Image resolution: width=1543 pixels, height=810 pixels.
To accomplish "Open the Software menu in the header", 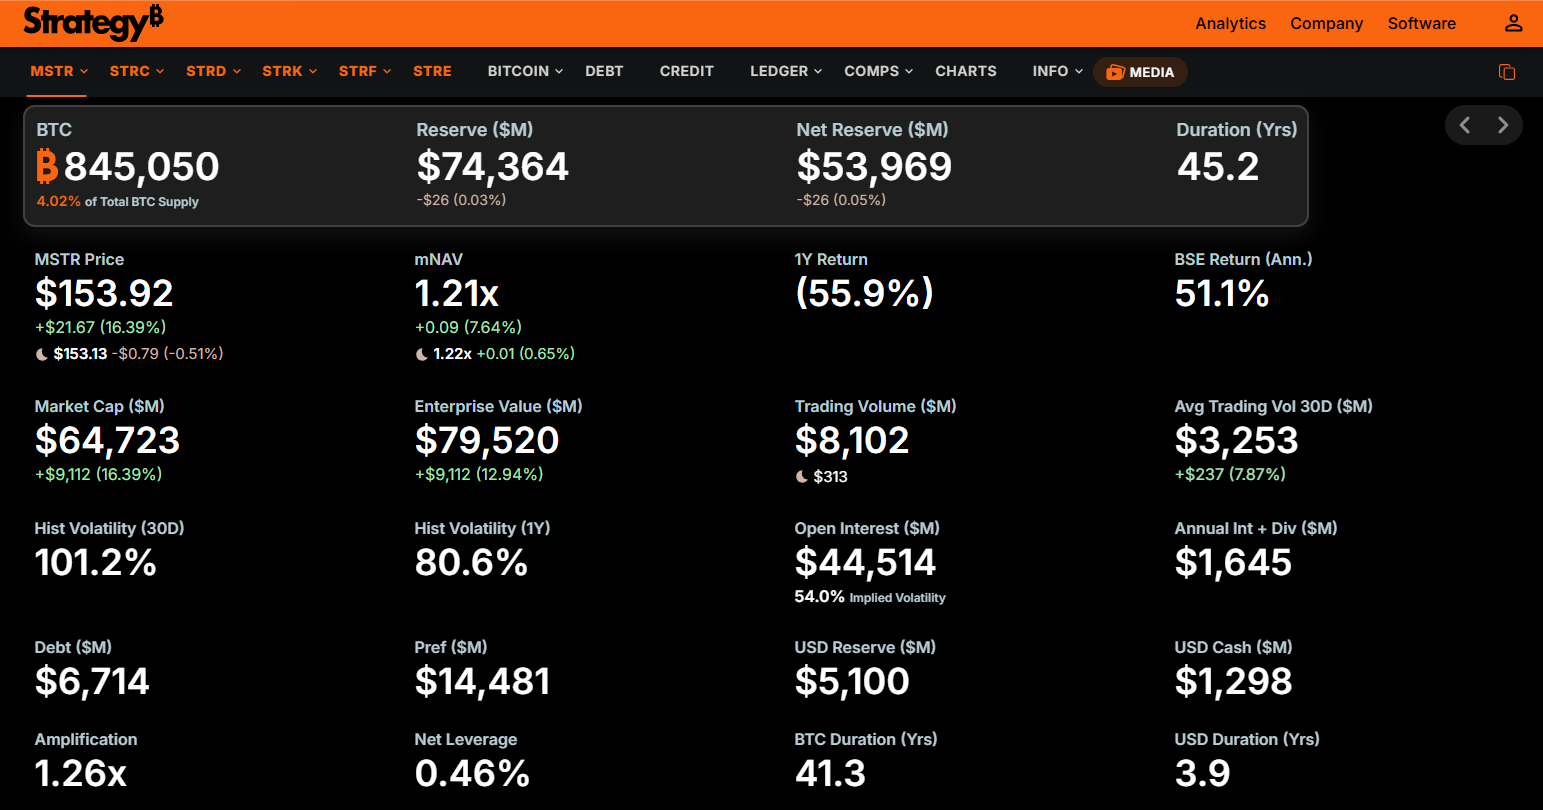I will click(x=1422, y=23).
